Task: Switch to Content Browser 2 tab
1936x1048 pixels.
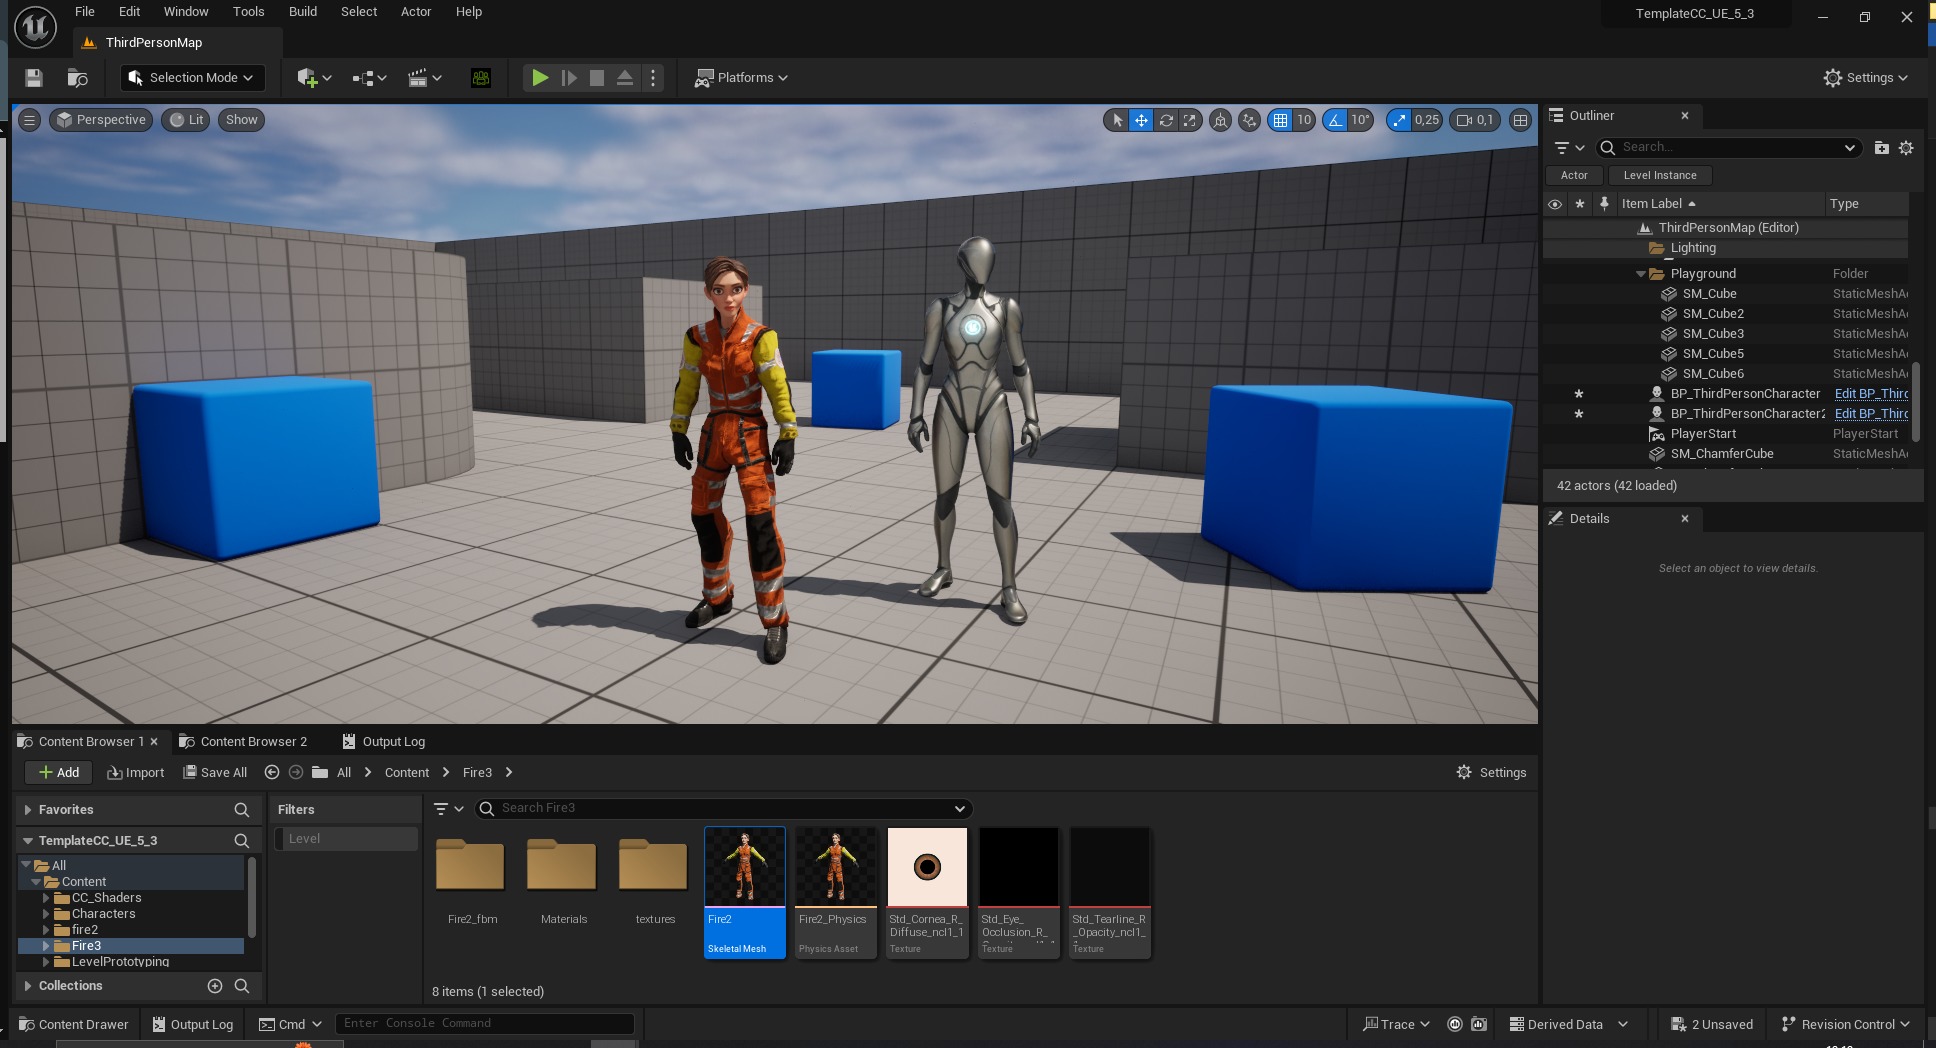Action: pos(244,742)
